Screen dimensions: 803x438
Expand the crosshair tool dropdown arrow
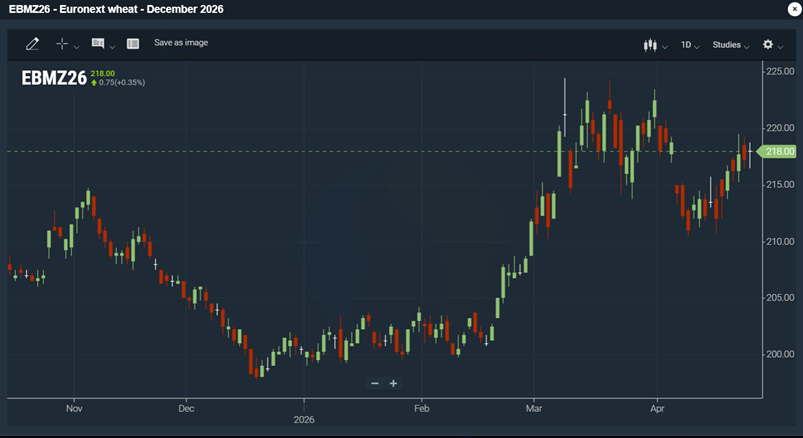tap(77, 46)
